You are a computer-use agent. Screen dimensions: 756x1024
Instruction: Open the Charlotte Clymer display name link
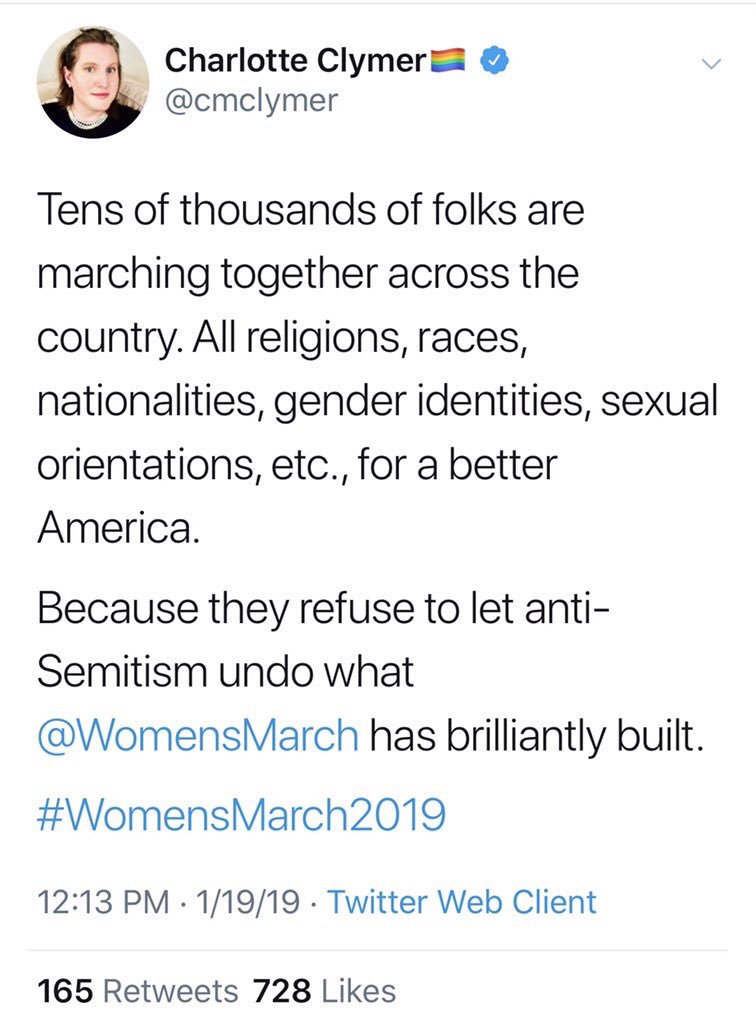coord(295,61)
